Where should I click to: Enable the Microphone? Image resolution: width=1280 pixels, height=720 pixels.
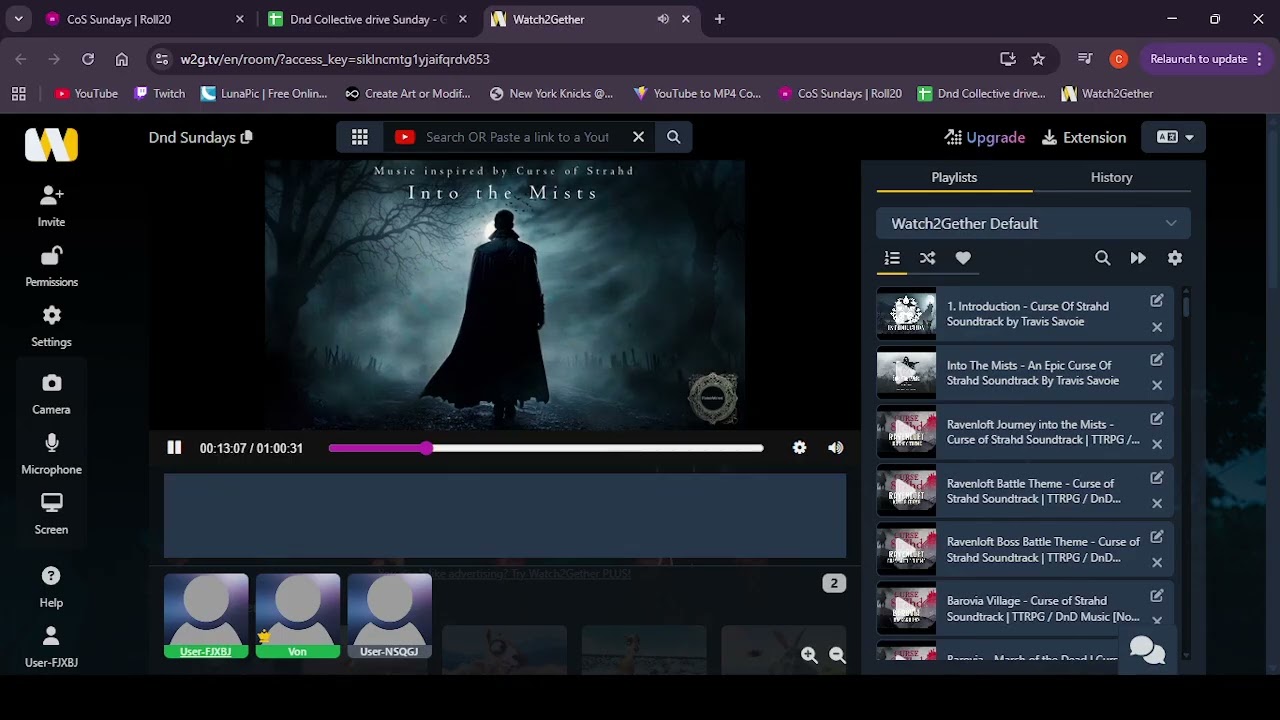pyautogui.click(x=51, y=454)
